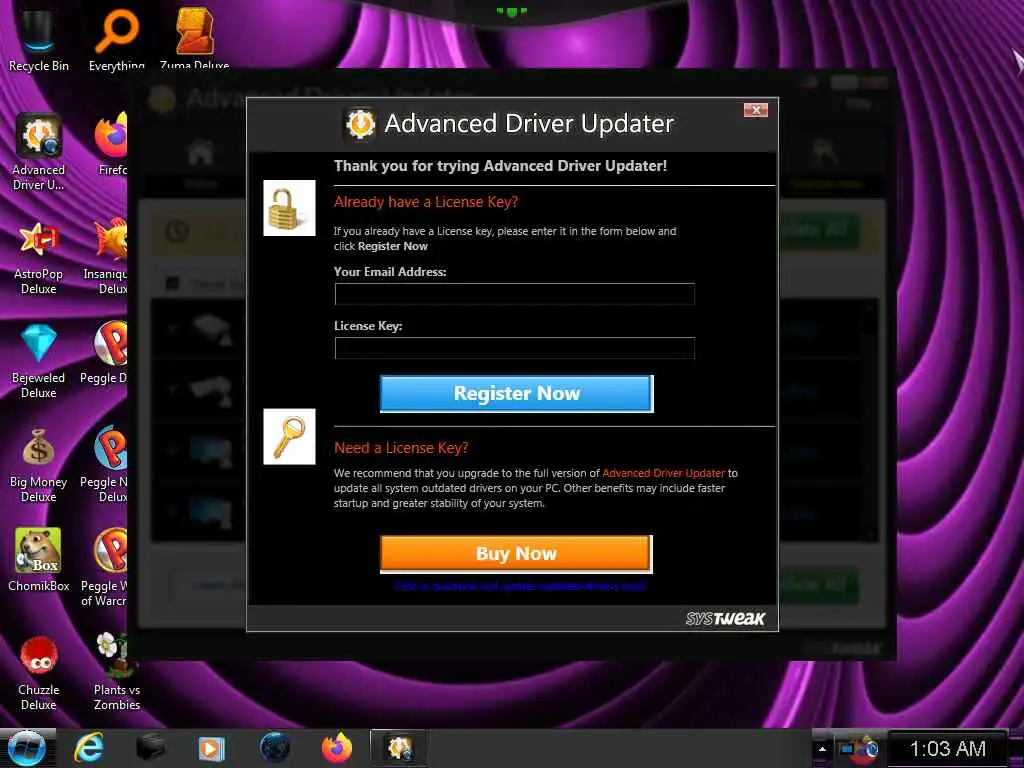Select the Insaniquarium Deluxe fish icon

point(108,257)
